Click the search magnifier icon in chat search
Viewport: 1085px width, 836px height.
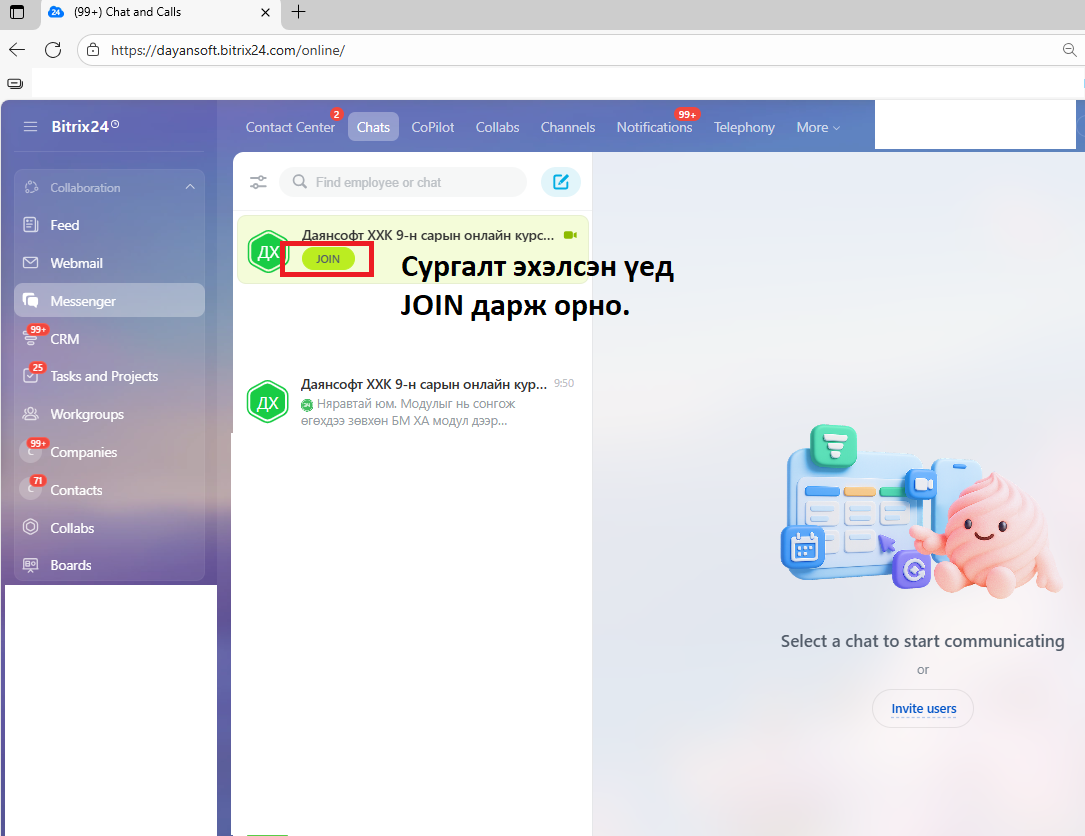(300, 181)
